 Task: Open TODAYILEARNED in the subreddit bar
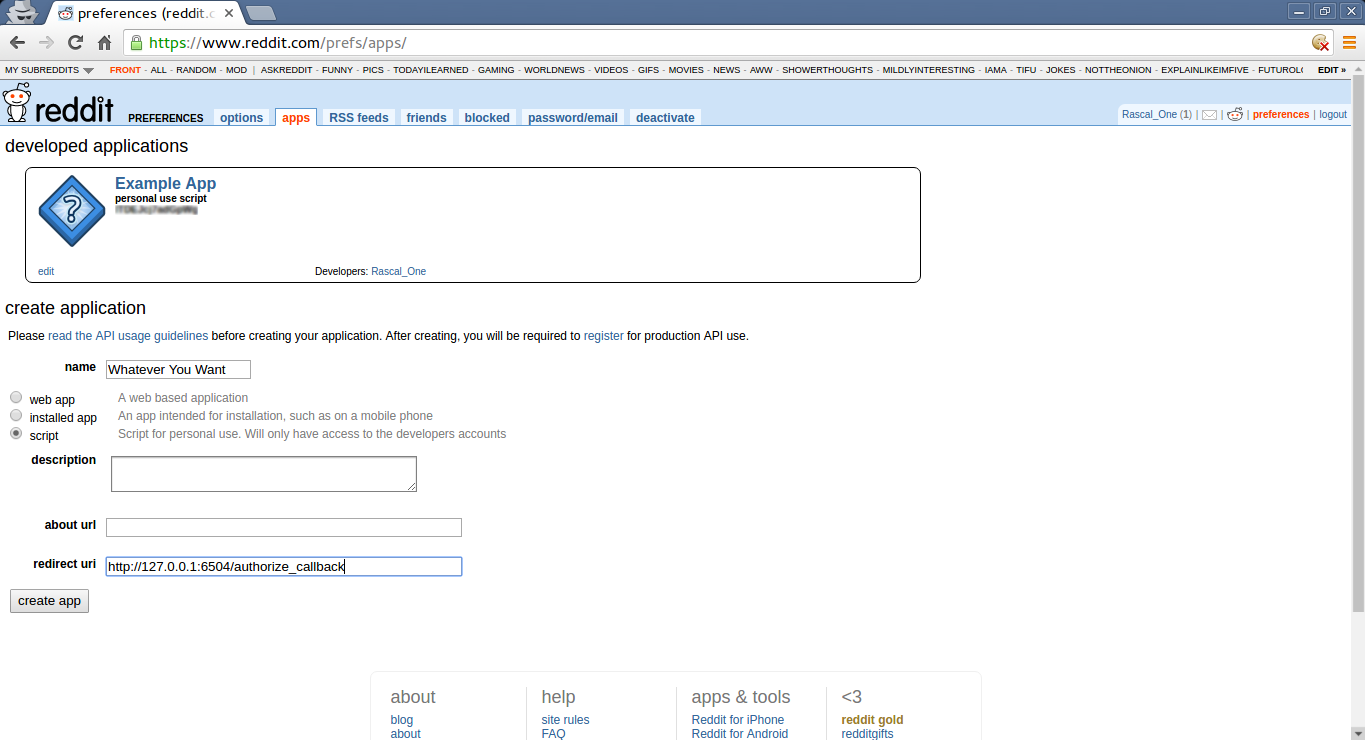[x=431, y=70]
